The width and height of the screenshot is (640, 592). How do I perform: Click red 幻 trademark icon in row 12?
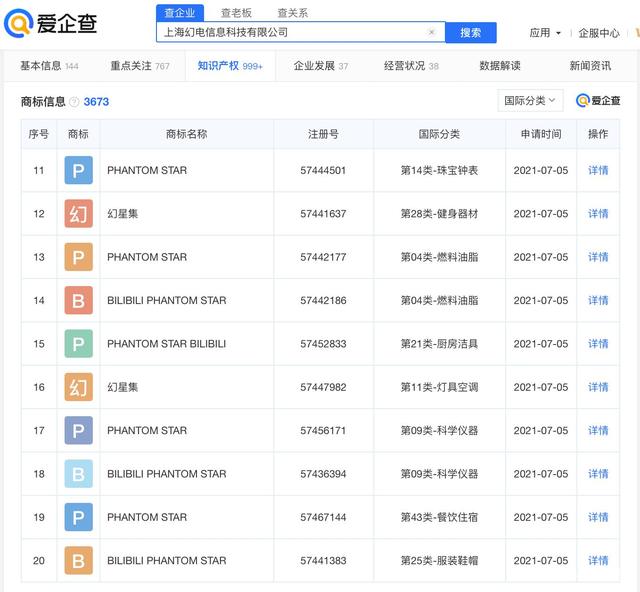click(x=78, y=214)
